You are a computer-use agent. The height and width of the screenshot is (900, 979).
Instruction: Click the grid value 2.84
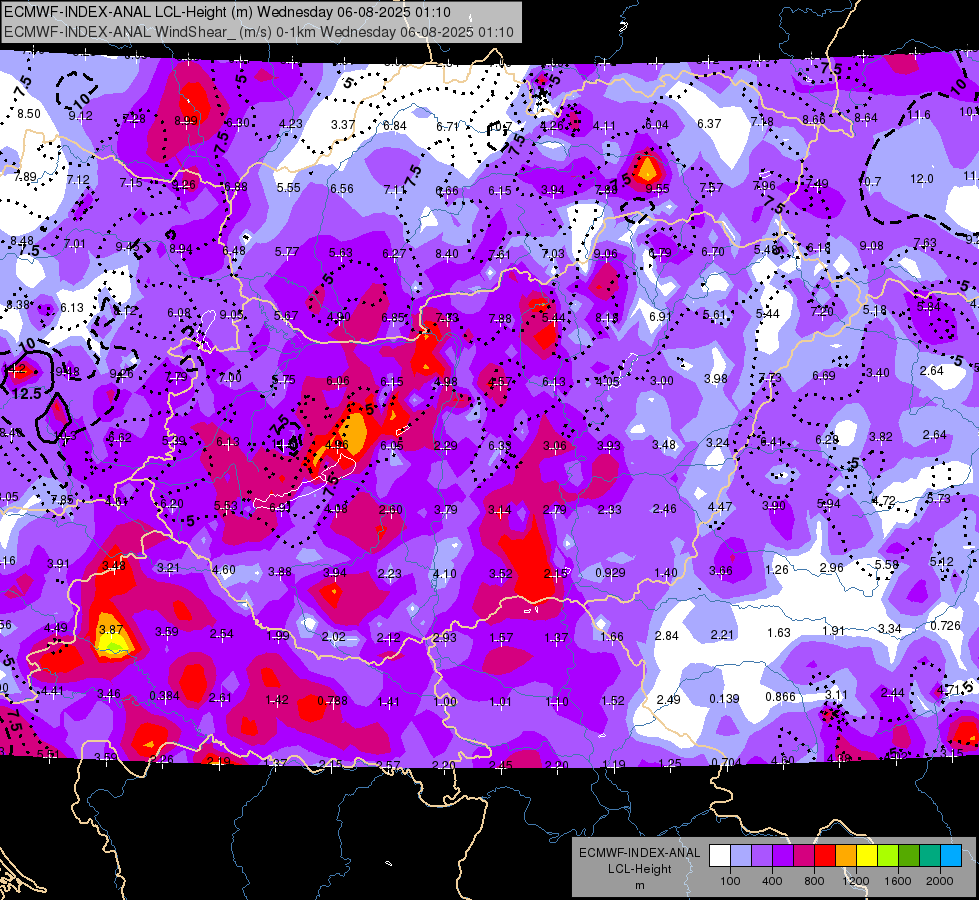click(x=667, y=635)
